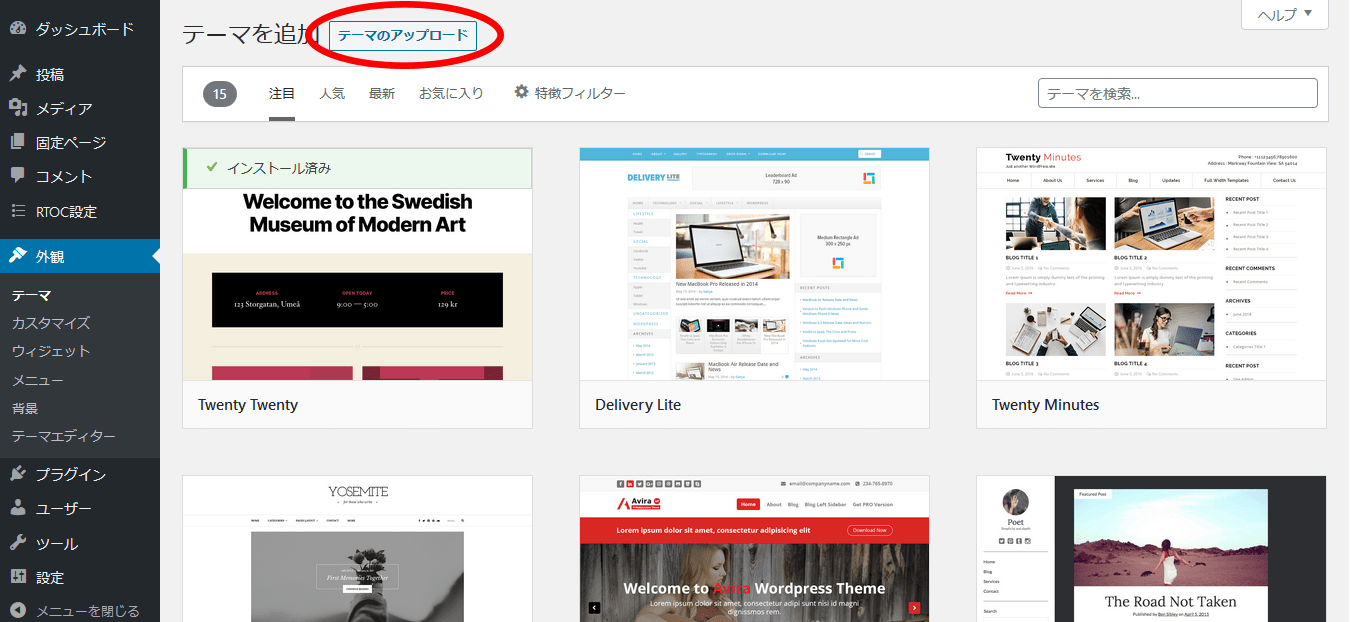Click the collapse arrow icon beside メニューを閉じる
Screen dimensions: 1350x622
click(x=18, y=610)
